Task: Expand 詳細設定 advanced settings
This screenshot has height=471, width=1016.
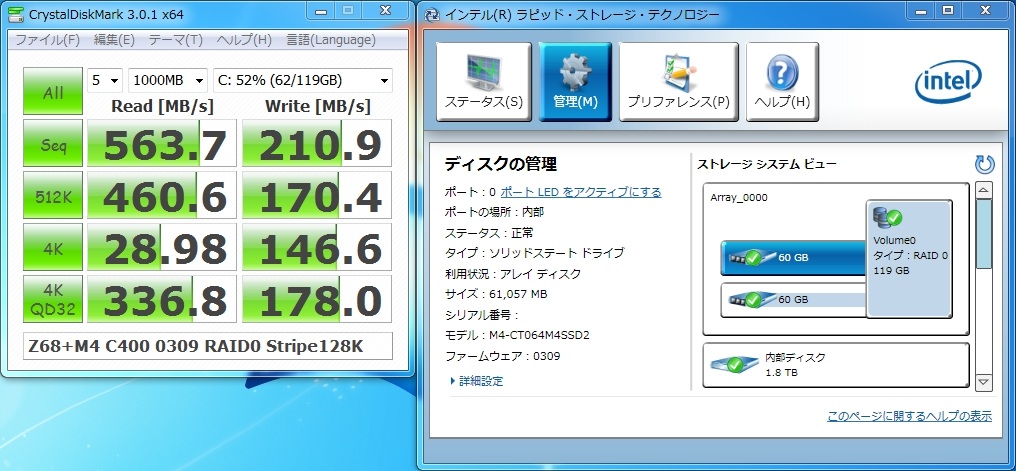Action: click(x=476, y=381)
